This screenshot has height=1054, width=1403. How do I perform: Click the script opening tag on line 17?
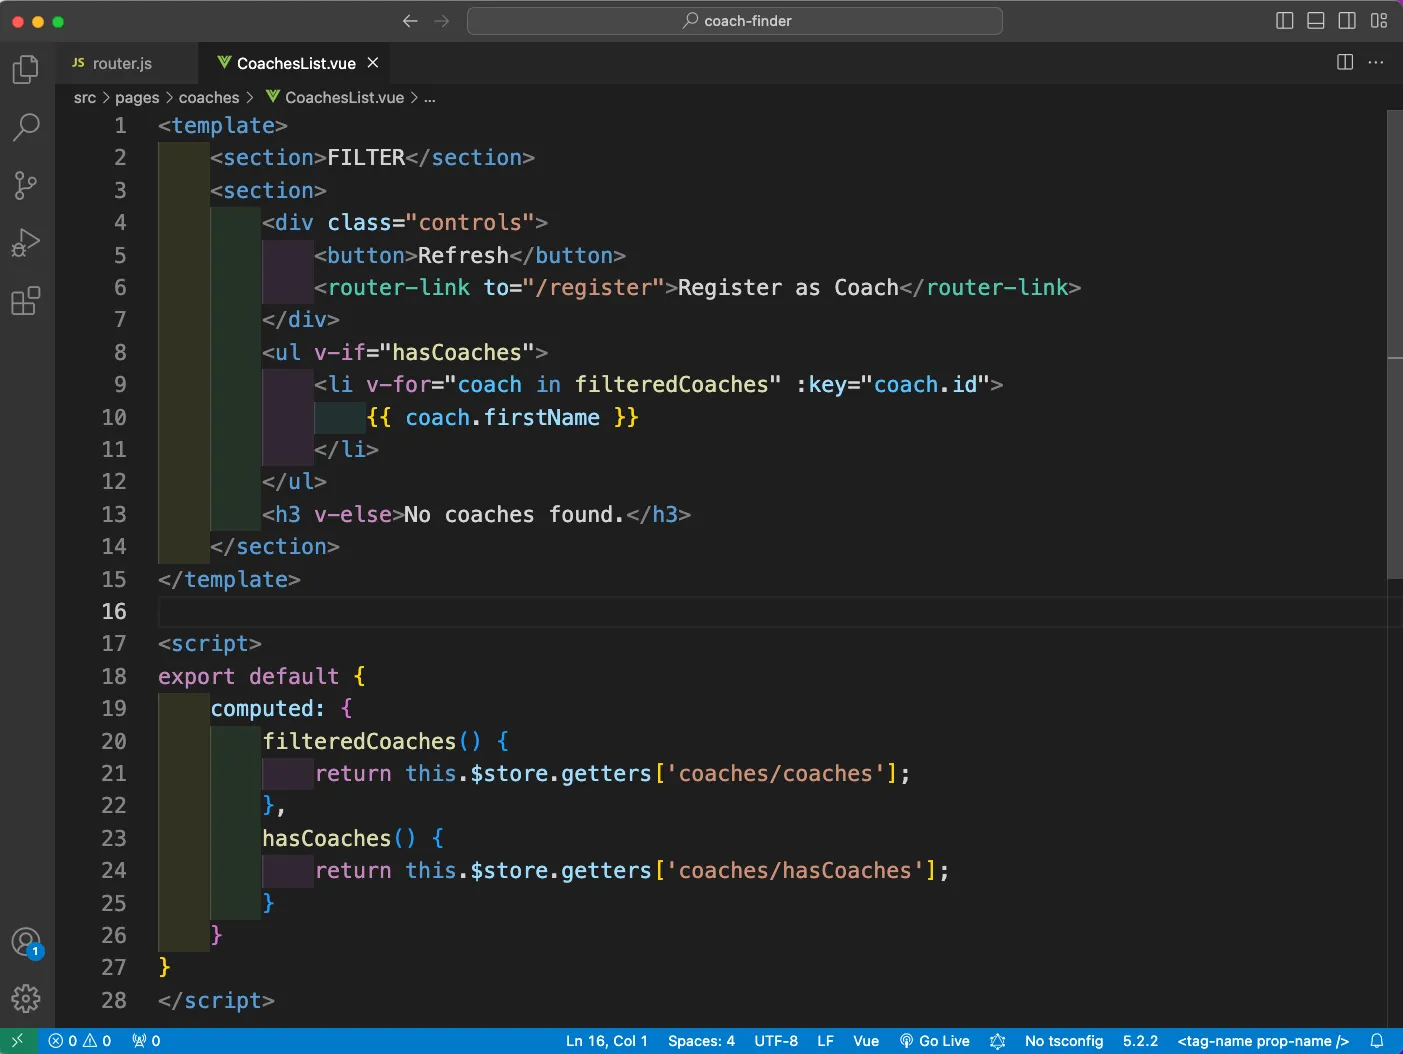tap(210, 643)
